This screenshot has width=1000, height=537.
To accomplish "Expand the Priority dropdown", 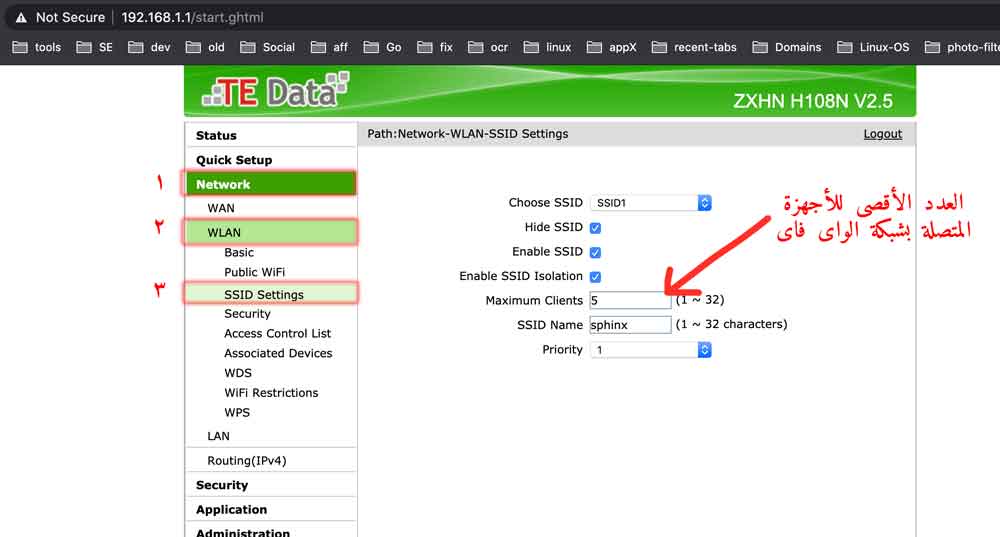I will [x=650, y=350].
